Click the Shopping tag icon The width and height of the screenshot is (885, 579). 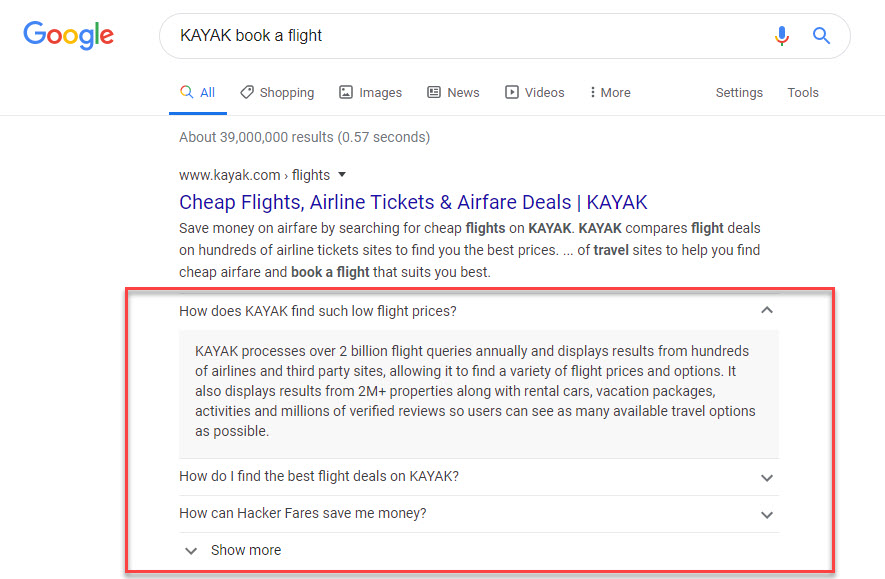pyautogui.click(x=247, y=92)
